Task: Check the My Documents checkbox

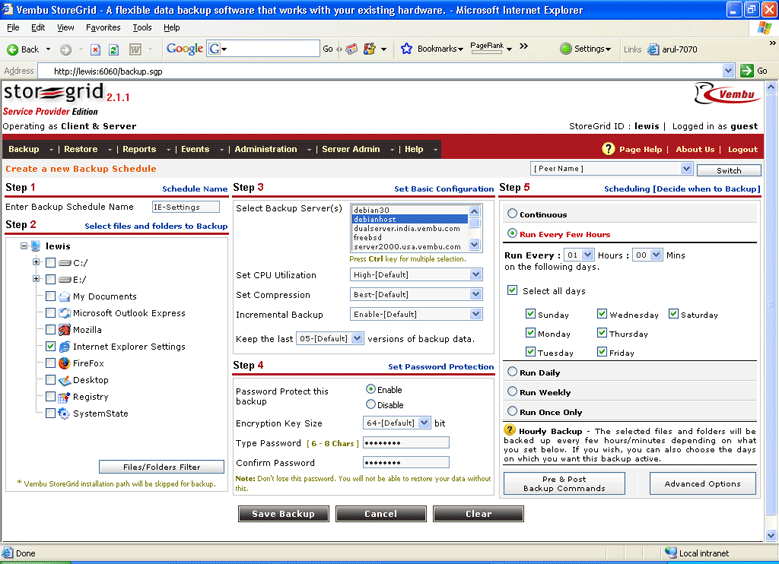Action: tap(50, 296)
